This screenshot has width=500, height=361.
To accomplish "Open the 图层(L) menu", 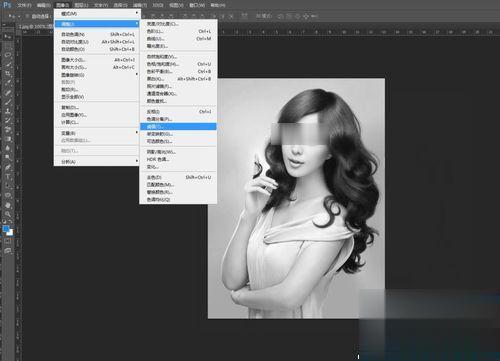I will tap(81, 5).
